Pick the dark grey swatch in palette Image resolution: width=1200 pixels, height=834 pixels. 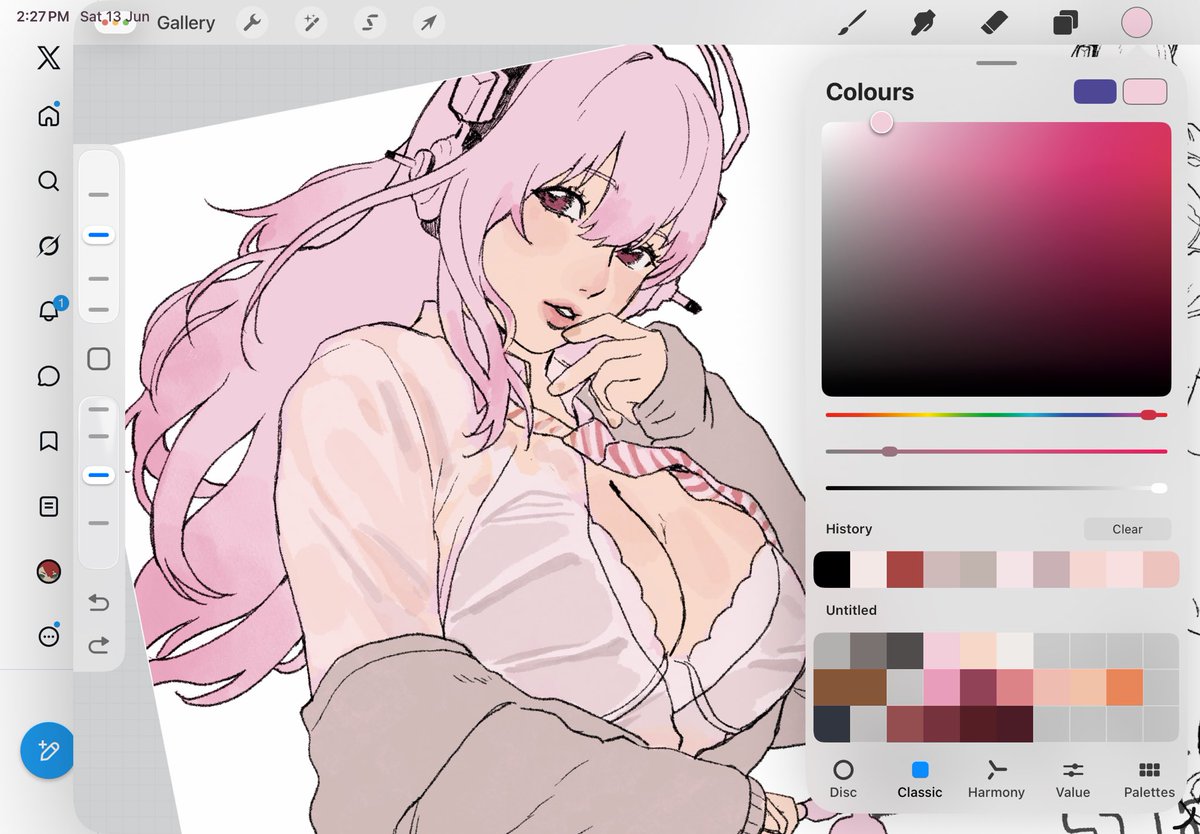pyautogui.click(x=905, y=651)
